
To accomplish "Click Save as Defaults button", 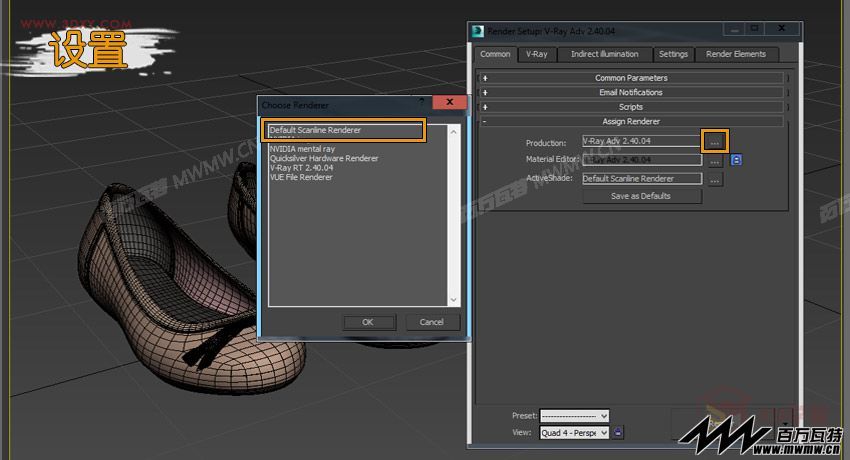I will click(x=641, y=196).
